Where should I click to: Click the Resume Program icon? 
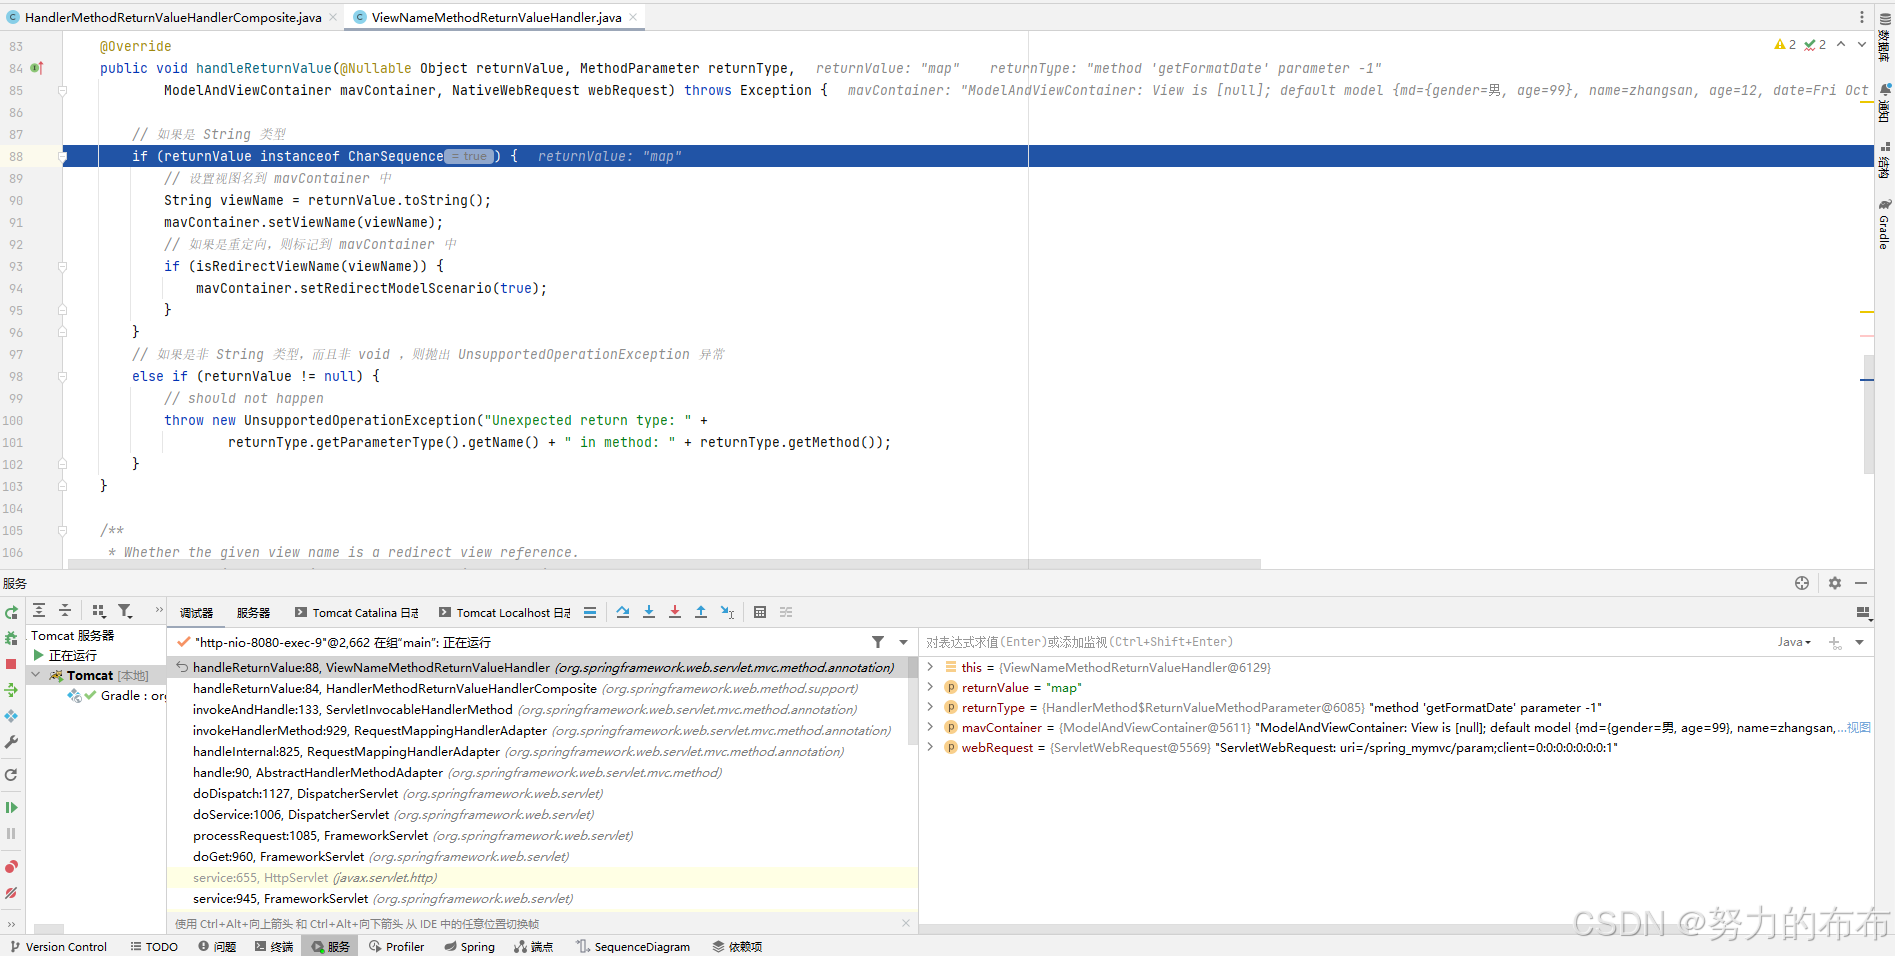tap(11, 807)
